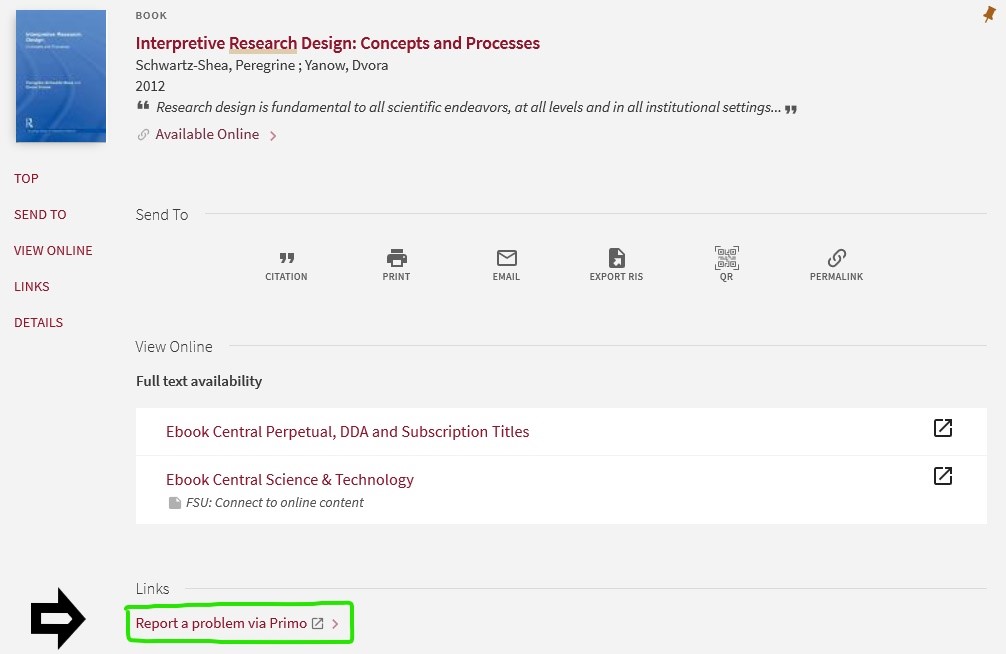
Task: Open Ebook Central Science & Technology link
Action: (290, 479)
